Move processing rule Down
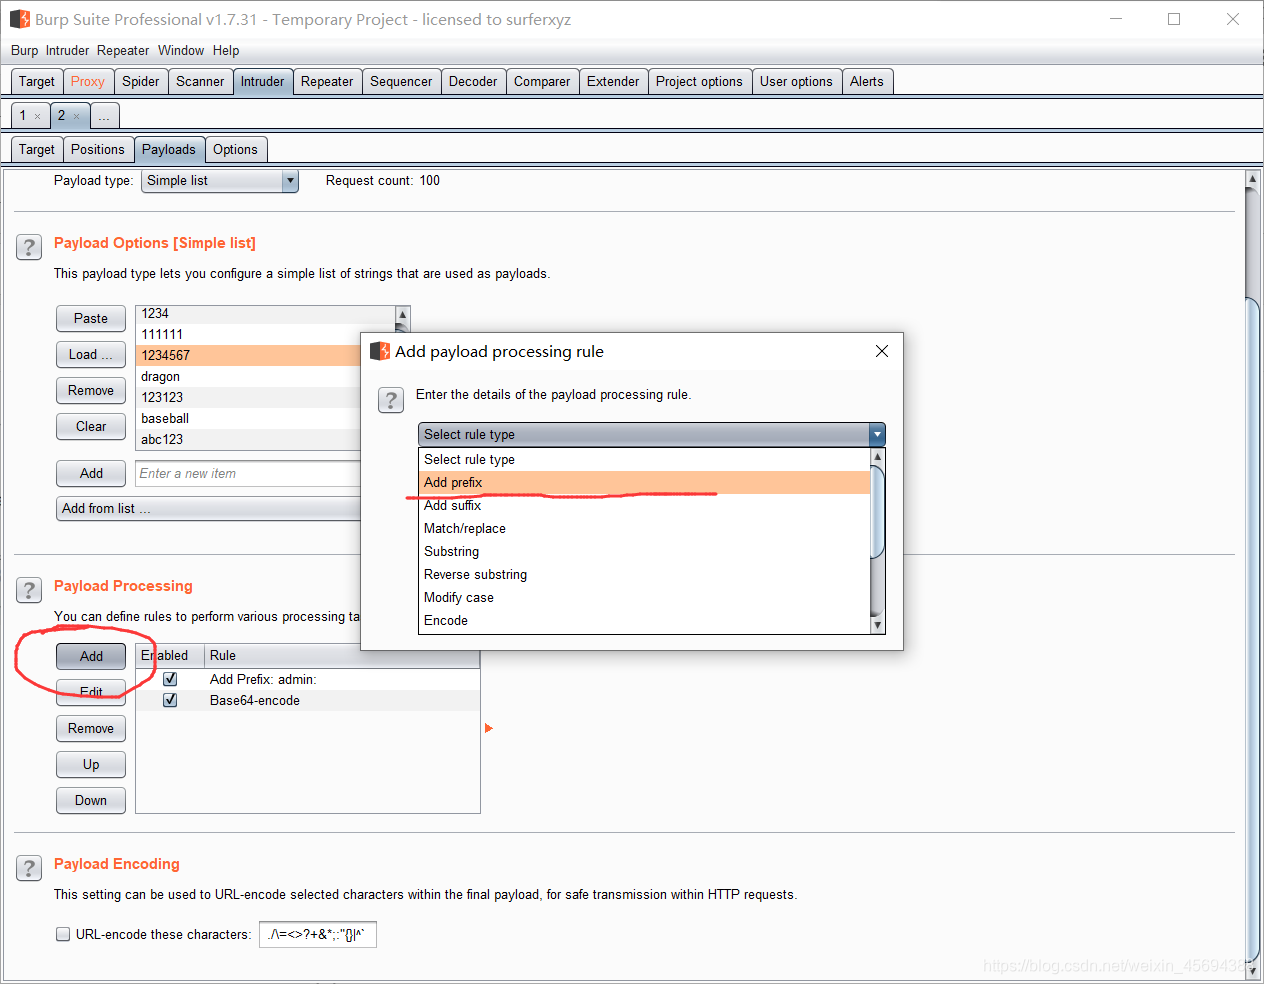This screenshot has width=1264, height=984. [91, 800]
